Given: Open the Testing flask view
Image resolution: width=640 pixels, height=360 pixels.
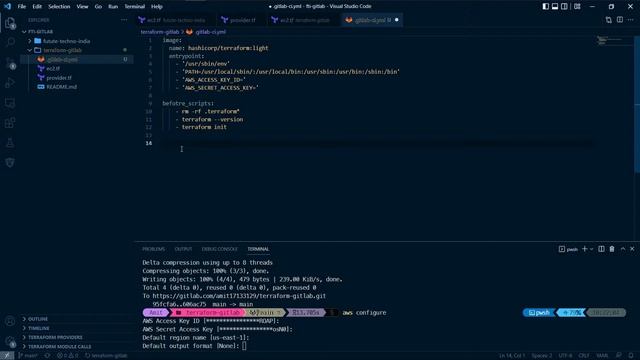Looking at the screenshot, I should 10,142.
